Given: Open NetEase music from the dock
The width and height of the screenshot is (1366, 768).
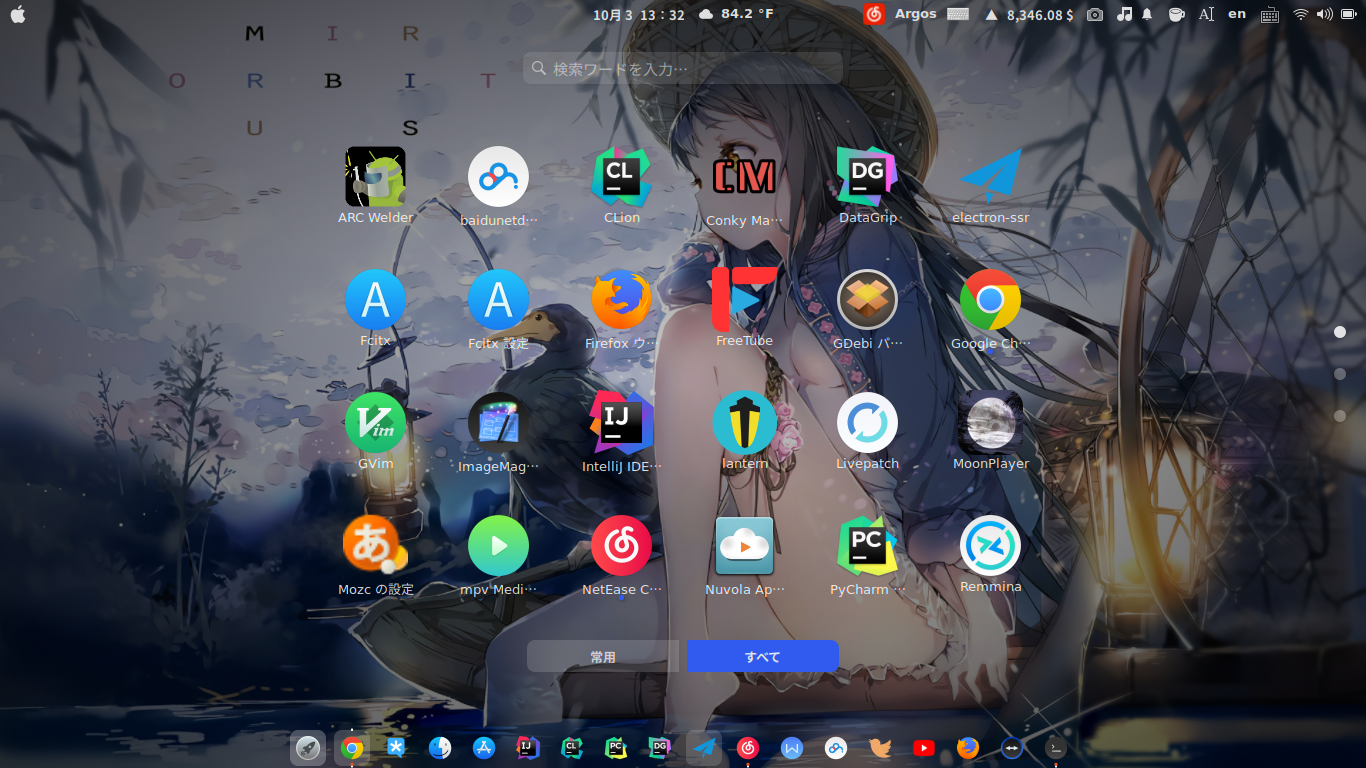Looking at the screenshot, I should pos(748,747).
